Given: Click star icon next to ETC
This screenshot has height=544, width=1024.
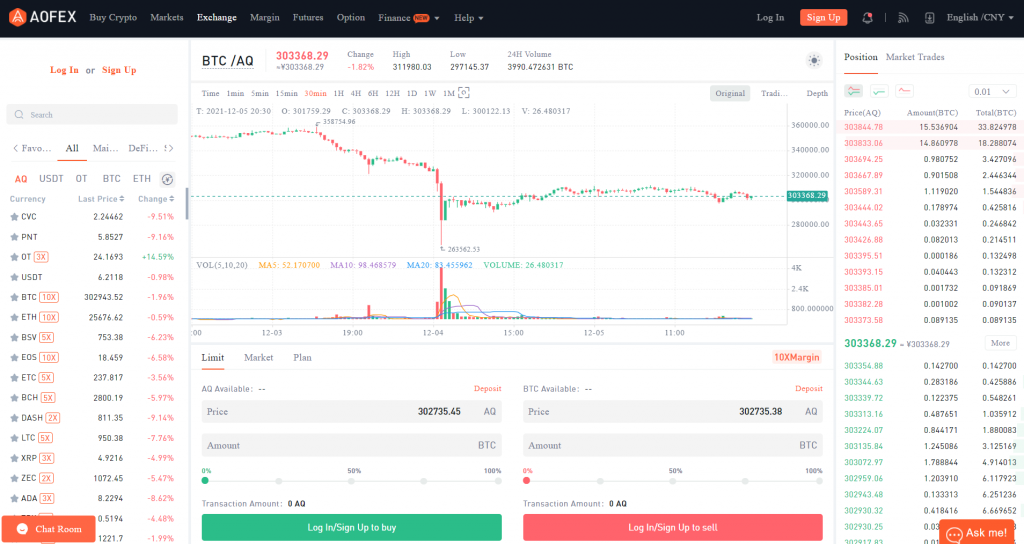Looking at the screenshot, I should tap(14, 377).
